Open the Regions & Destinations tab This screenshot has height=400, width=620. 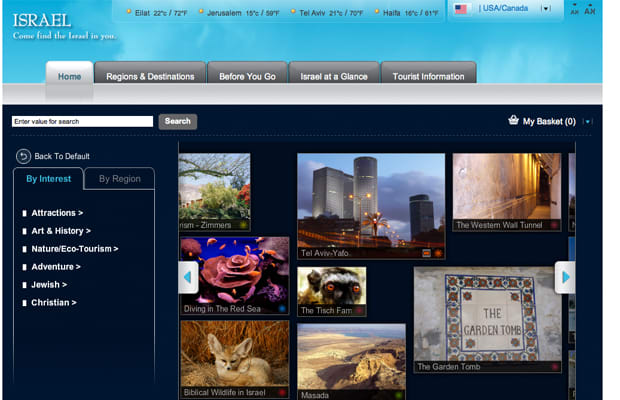150,74
